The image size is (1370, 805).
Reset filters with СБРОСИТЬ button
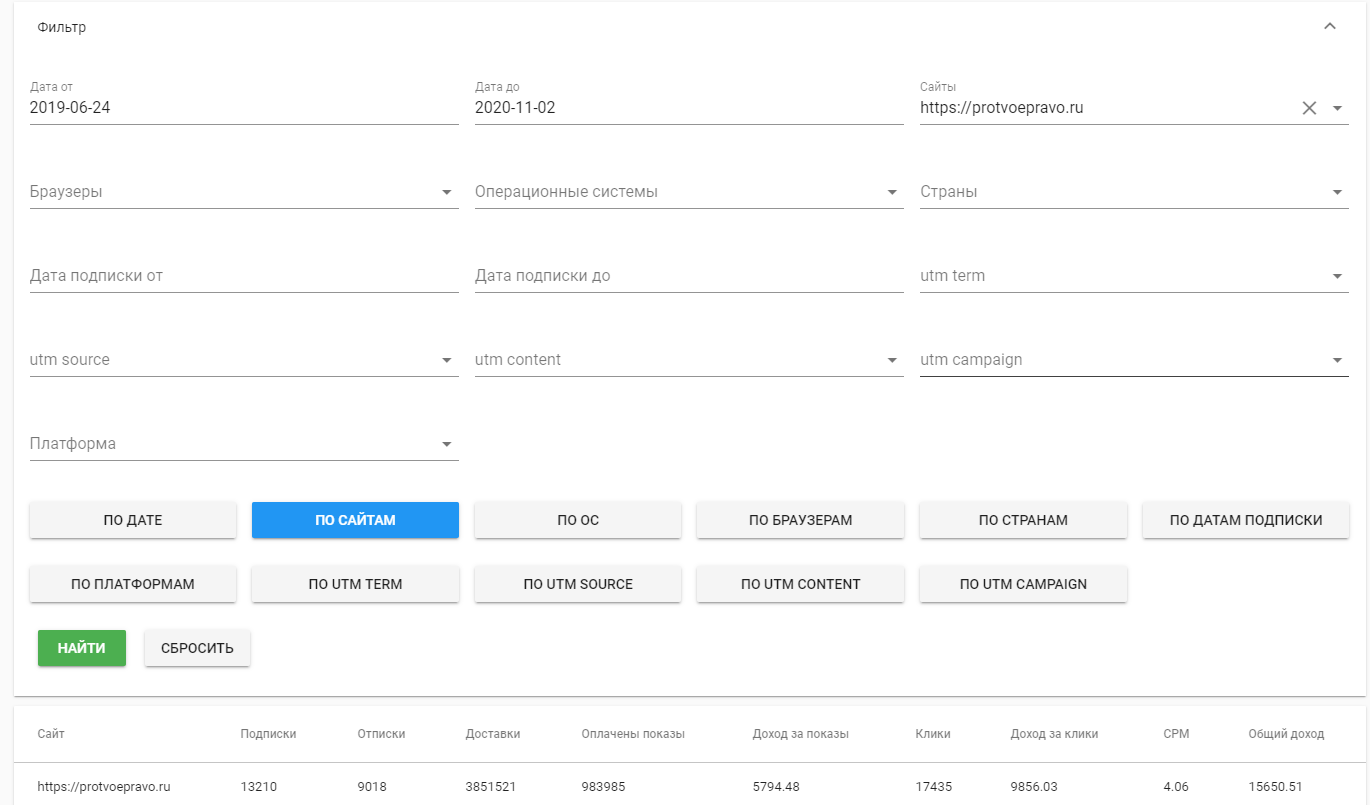point(197,648)
